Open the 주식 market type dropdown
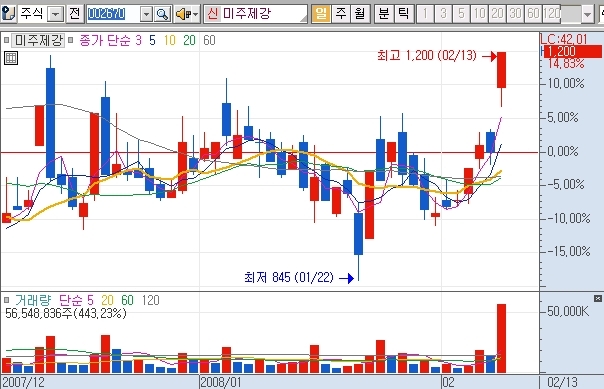Screen dimensions: 604x389 coord(56,14)
